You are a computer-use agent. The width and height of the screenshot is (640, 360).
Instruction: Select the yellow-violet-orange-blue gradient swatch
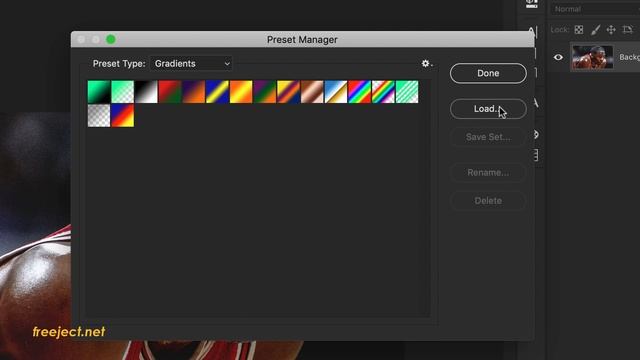pos(289,92)
